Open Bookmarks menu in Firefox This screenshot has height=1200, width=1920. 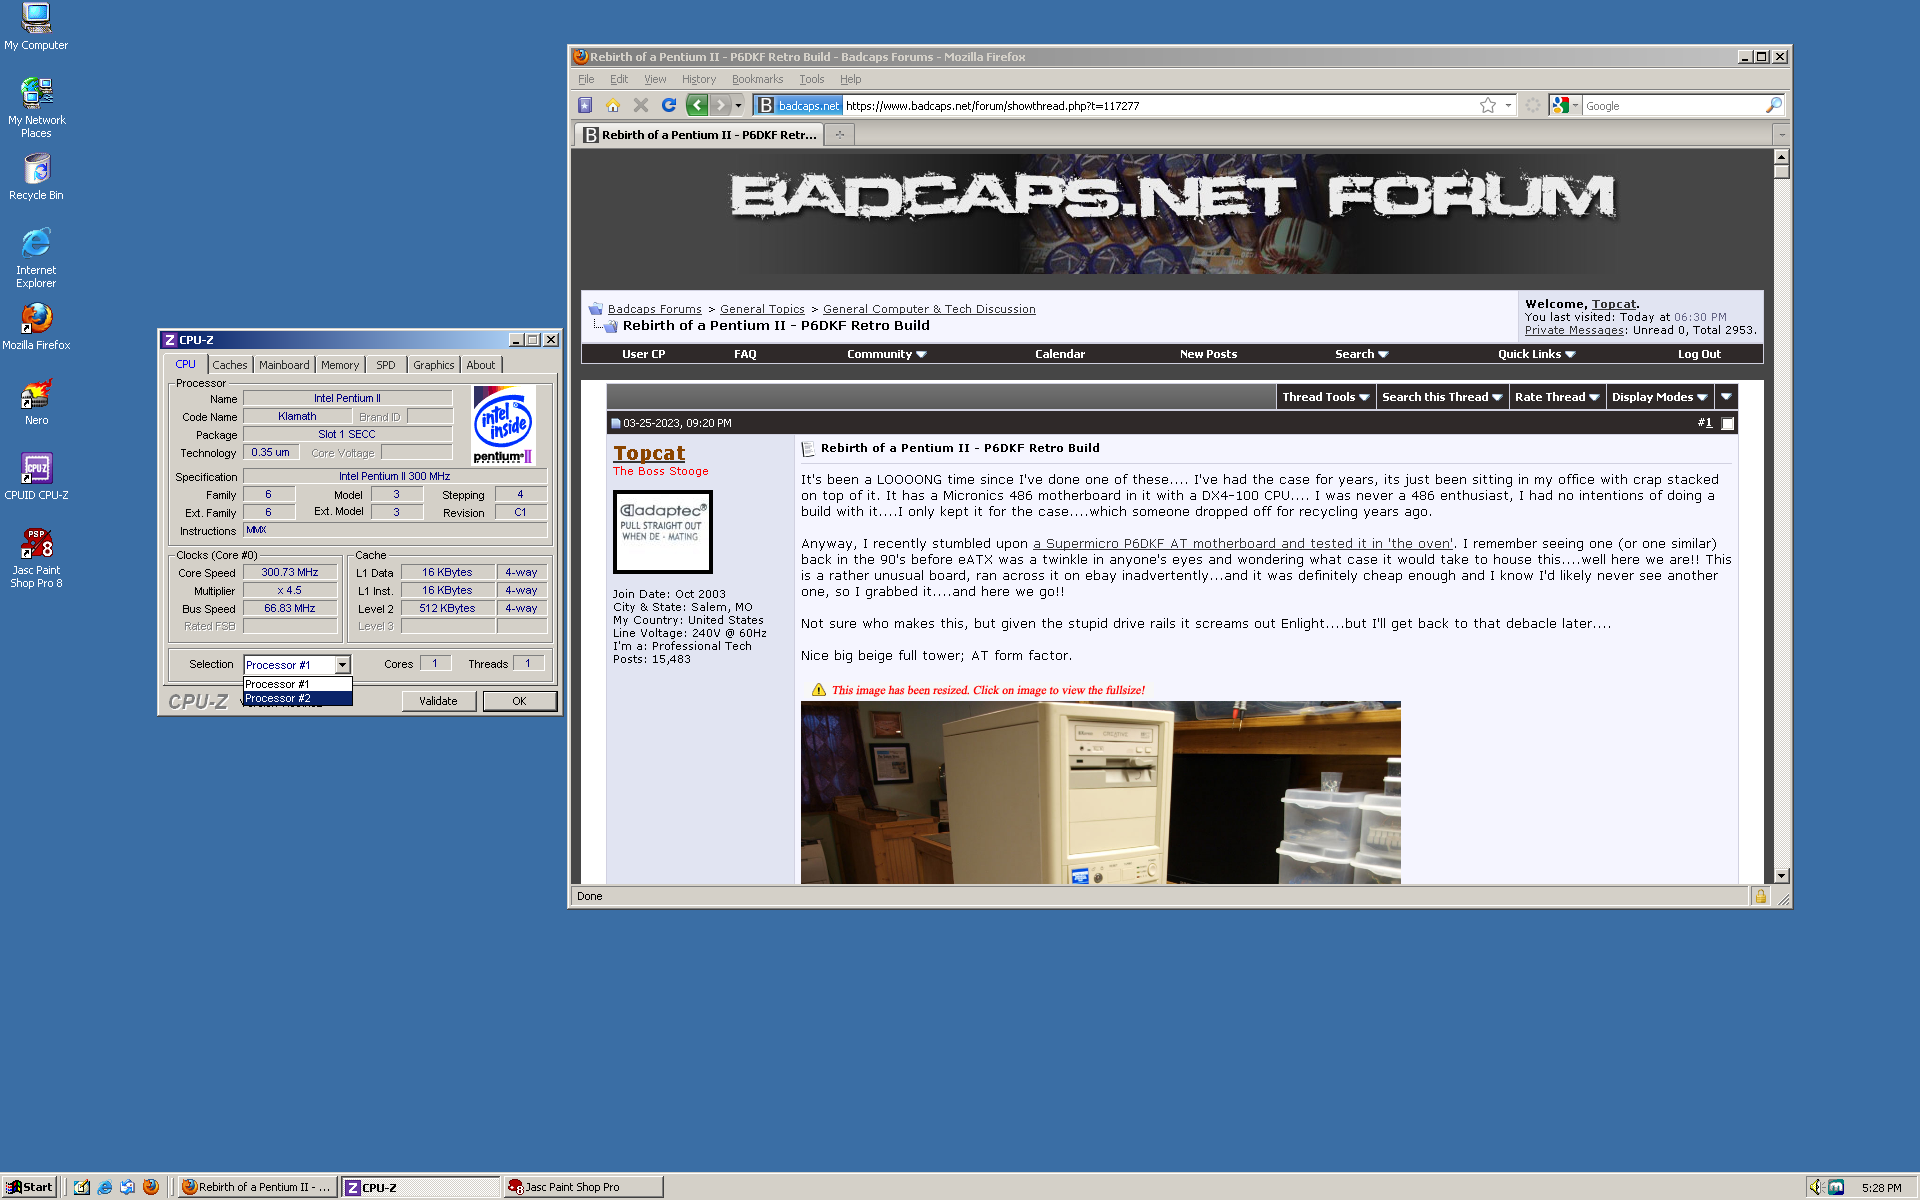757,79
